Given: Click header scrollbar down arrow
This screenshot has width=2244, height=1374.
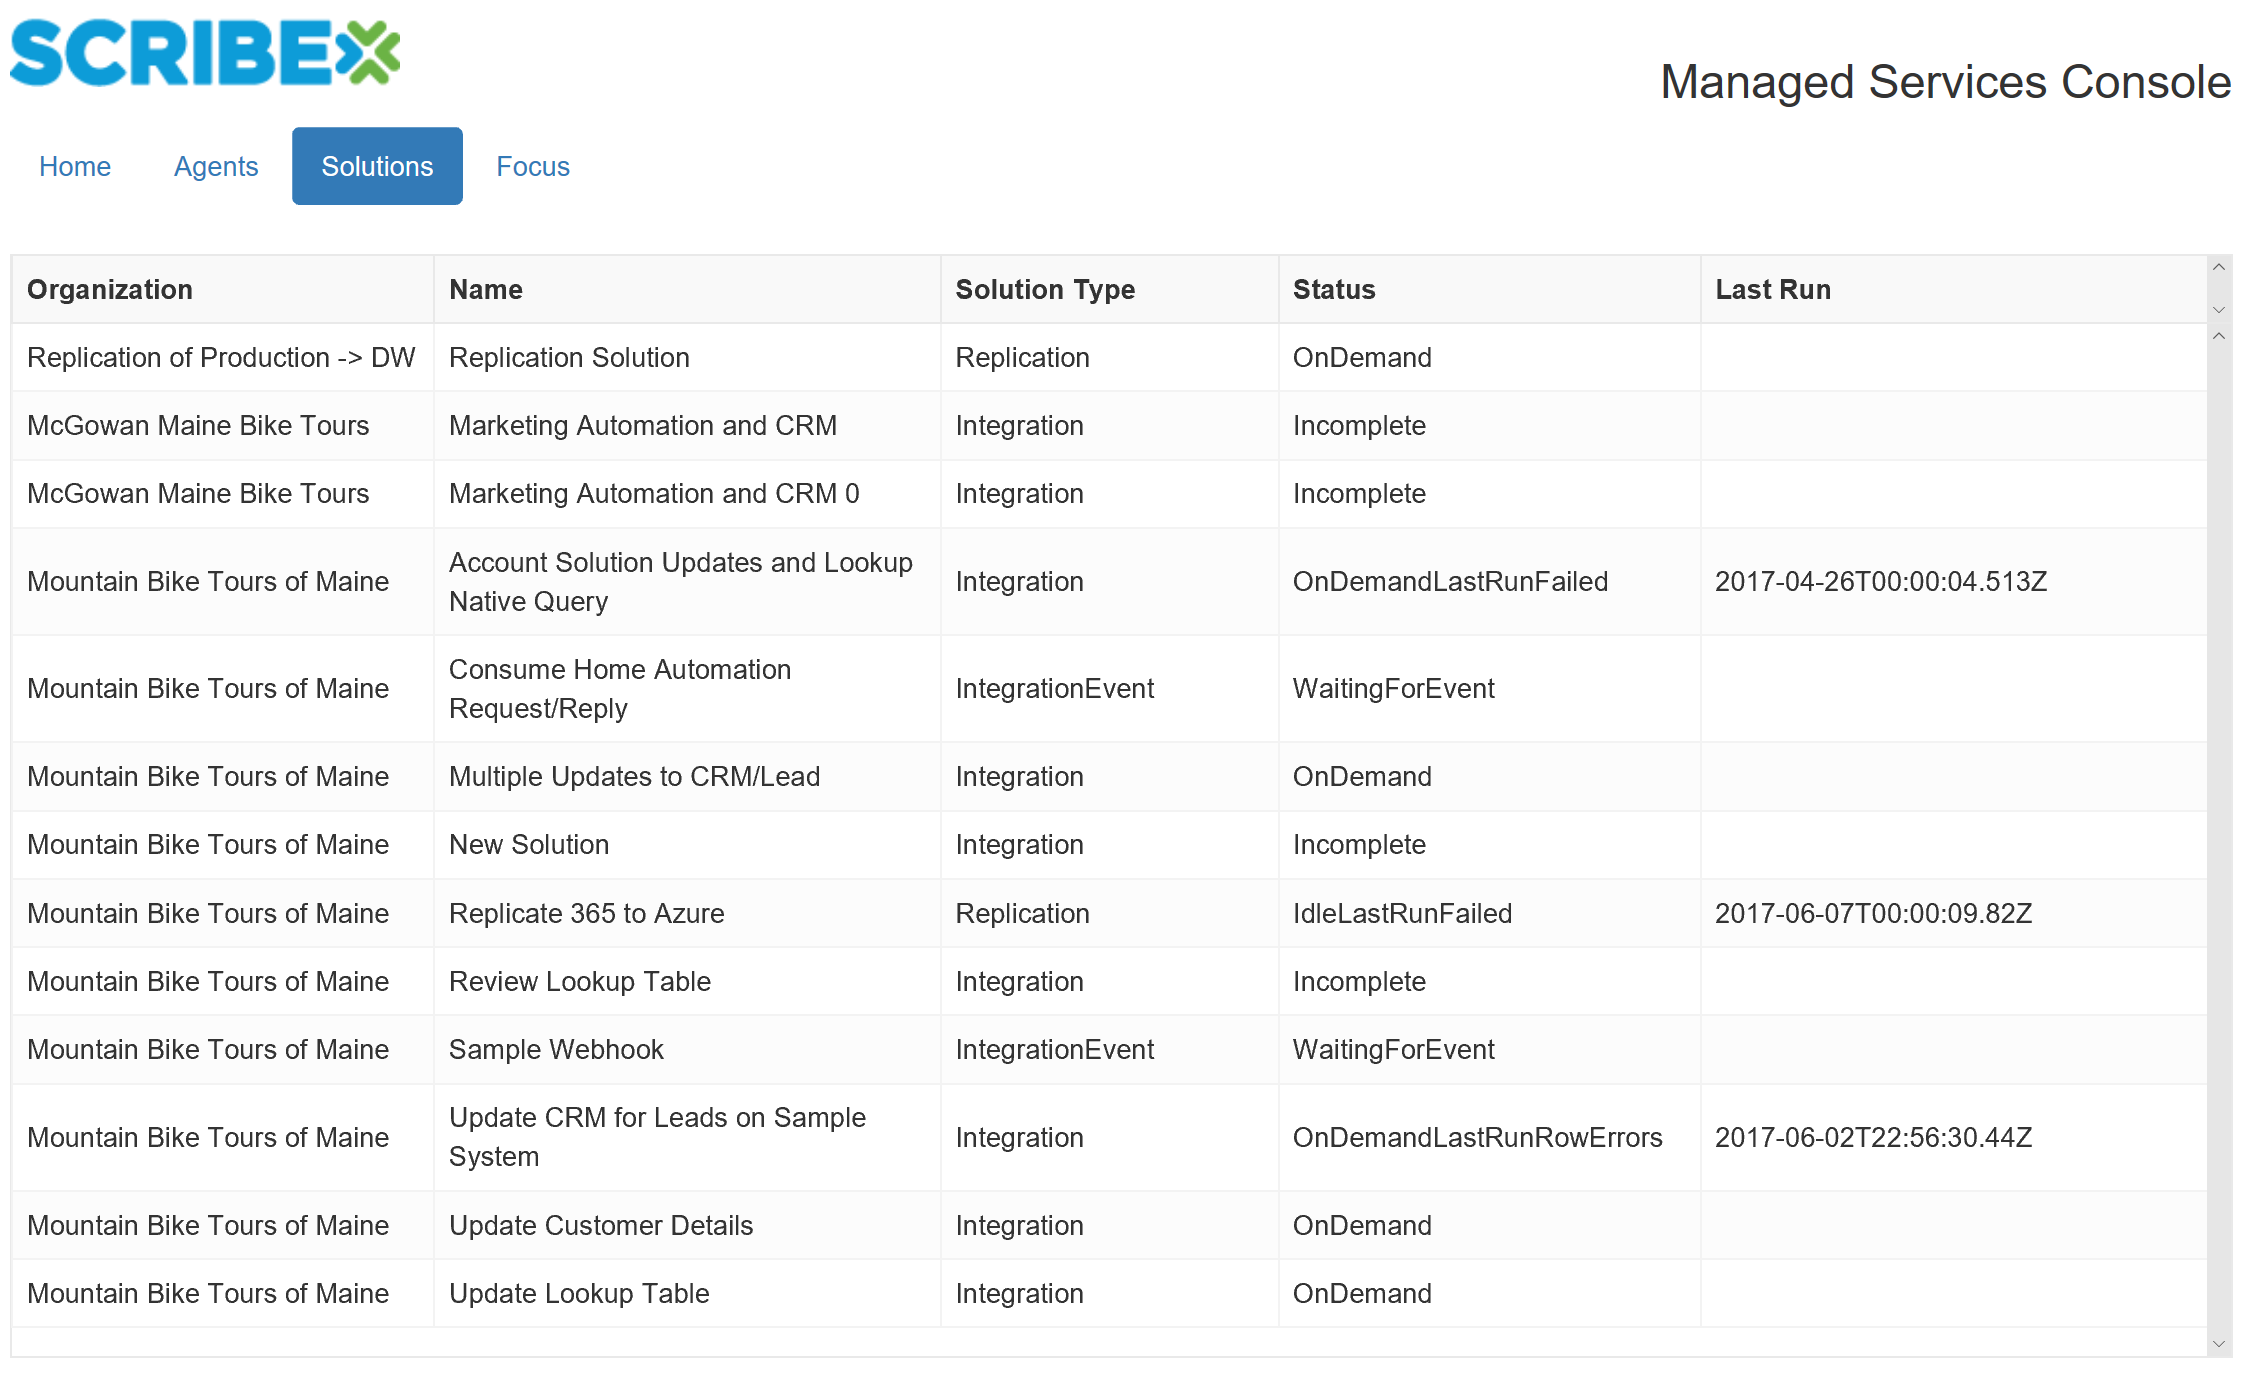Looking at the screenshot, I should pyautogui.click(x=2218, y=310).
